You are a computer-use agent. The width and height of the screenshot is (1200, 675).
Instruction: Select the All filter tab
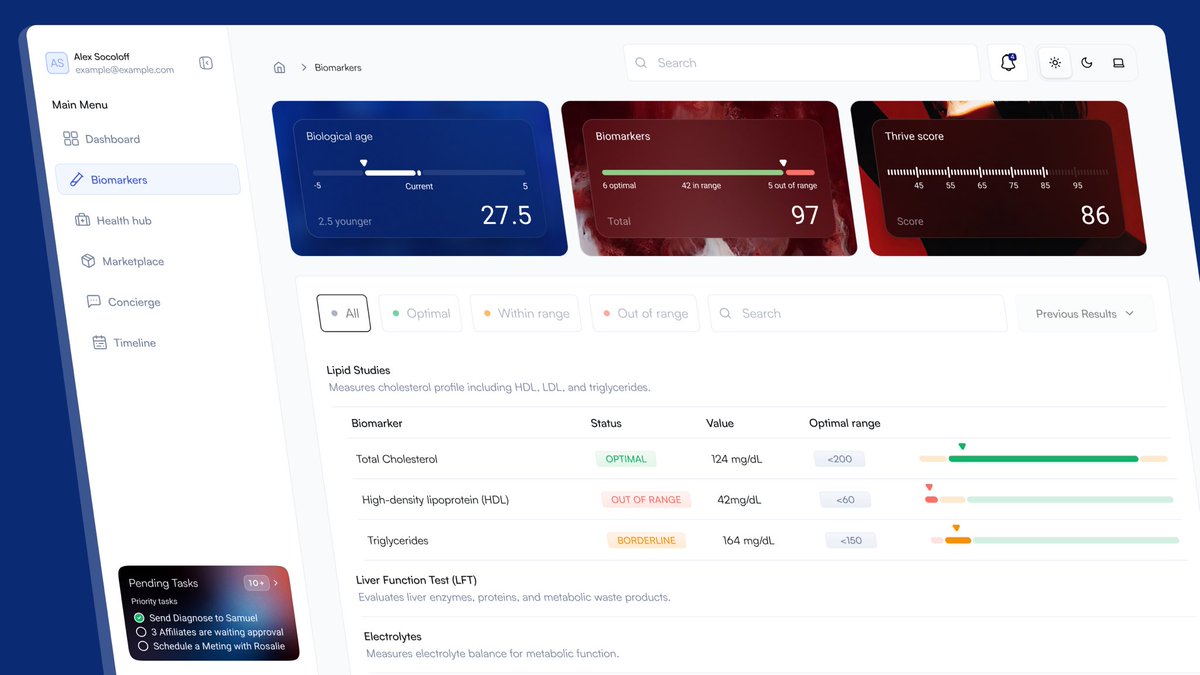click(x=344, y=313)
